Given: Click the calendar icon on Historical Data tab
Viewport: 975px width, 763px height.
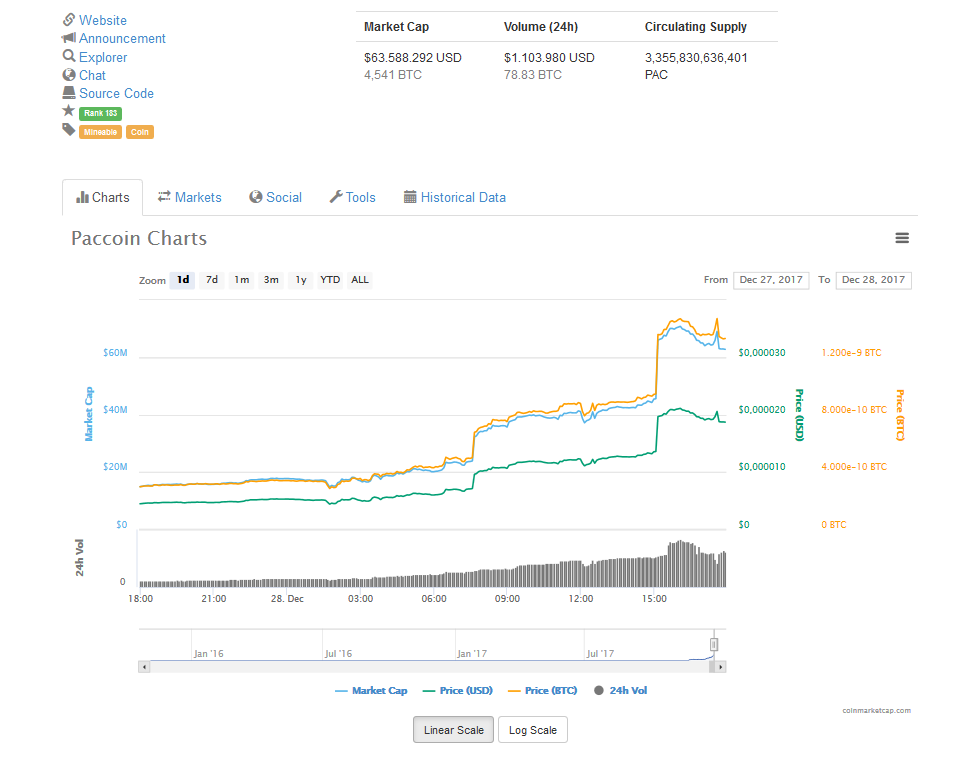Looking at the screenshot, I should point(410,197).
